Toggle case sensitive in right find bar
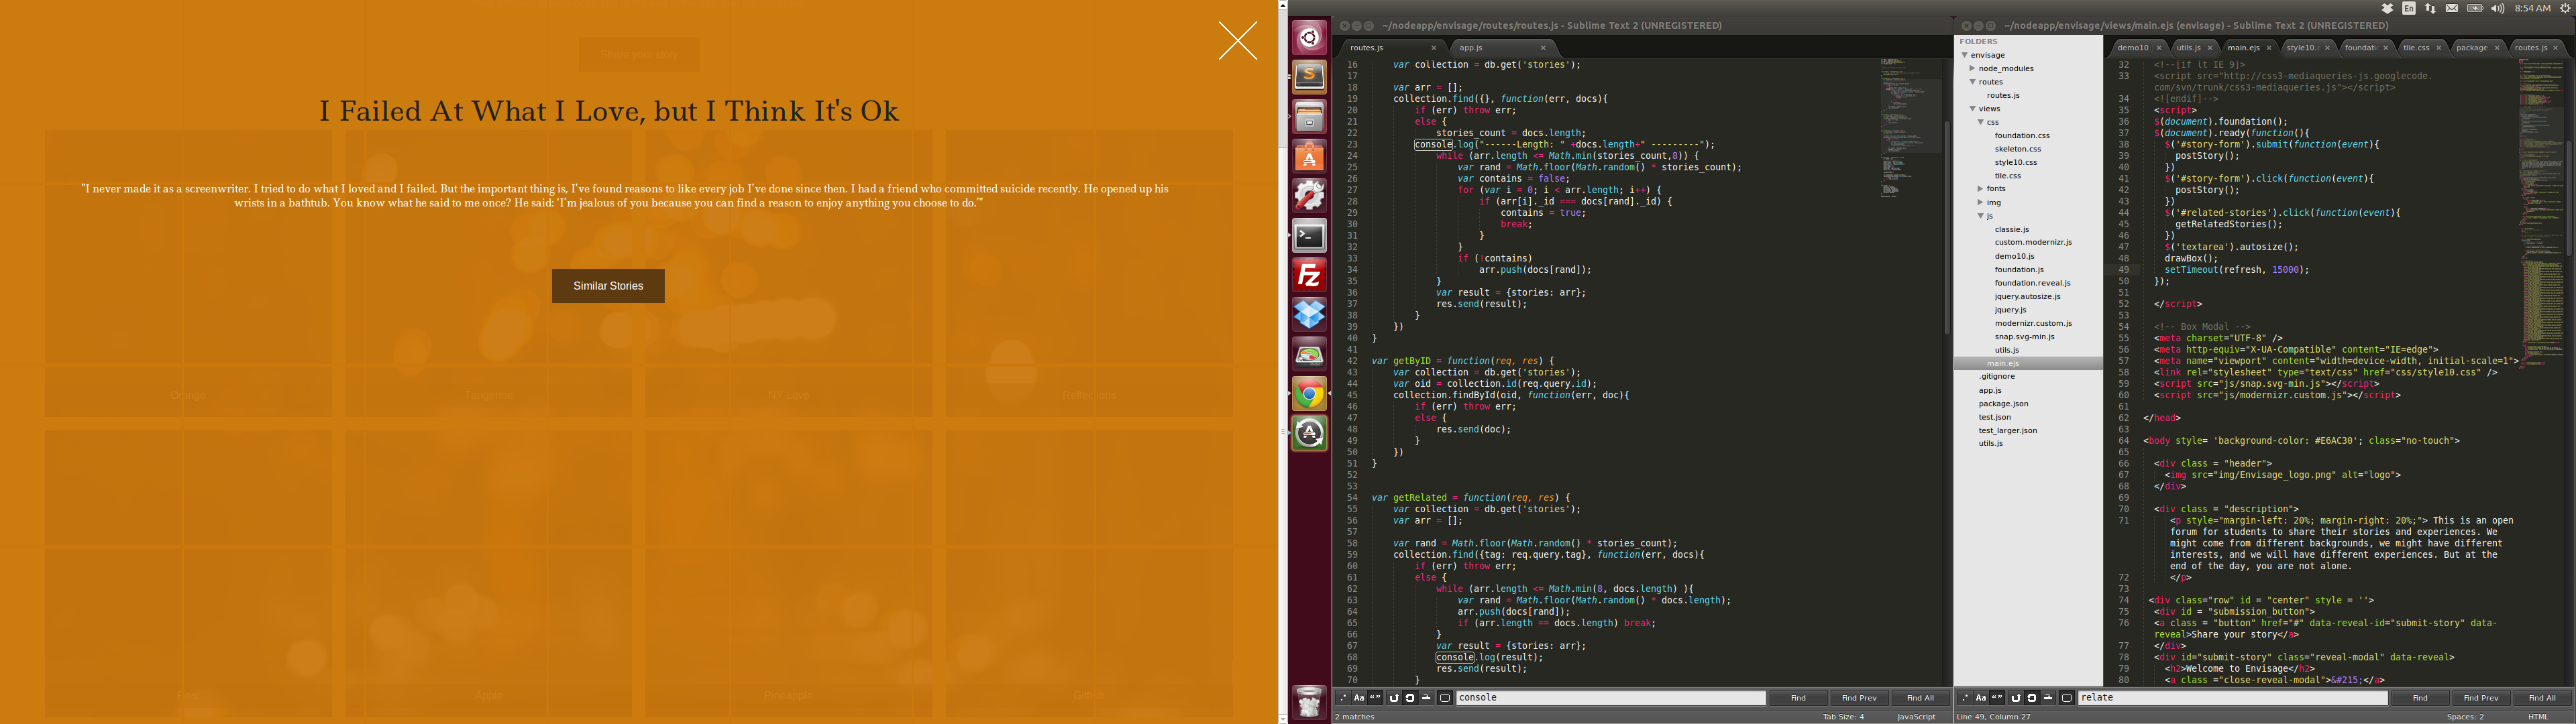 click(x=1980, y=698)
